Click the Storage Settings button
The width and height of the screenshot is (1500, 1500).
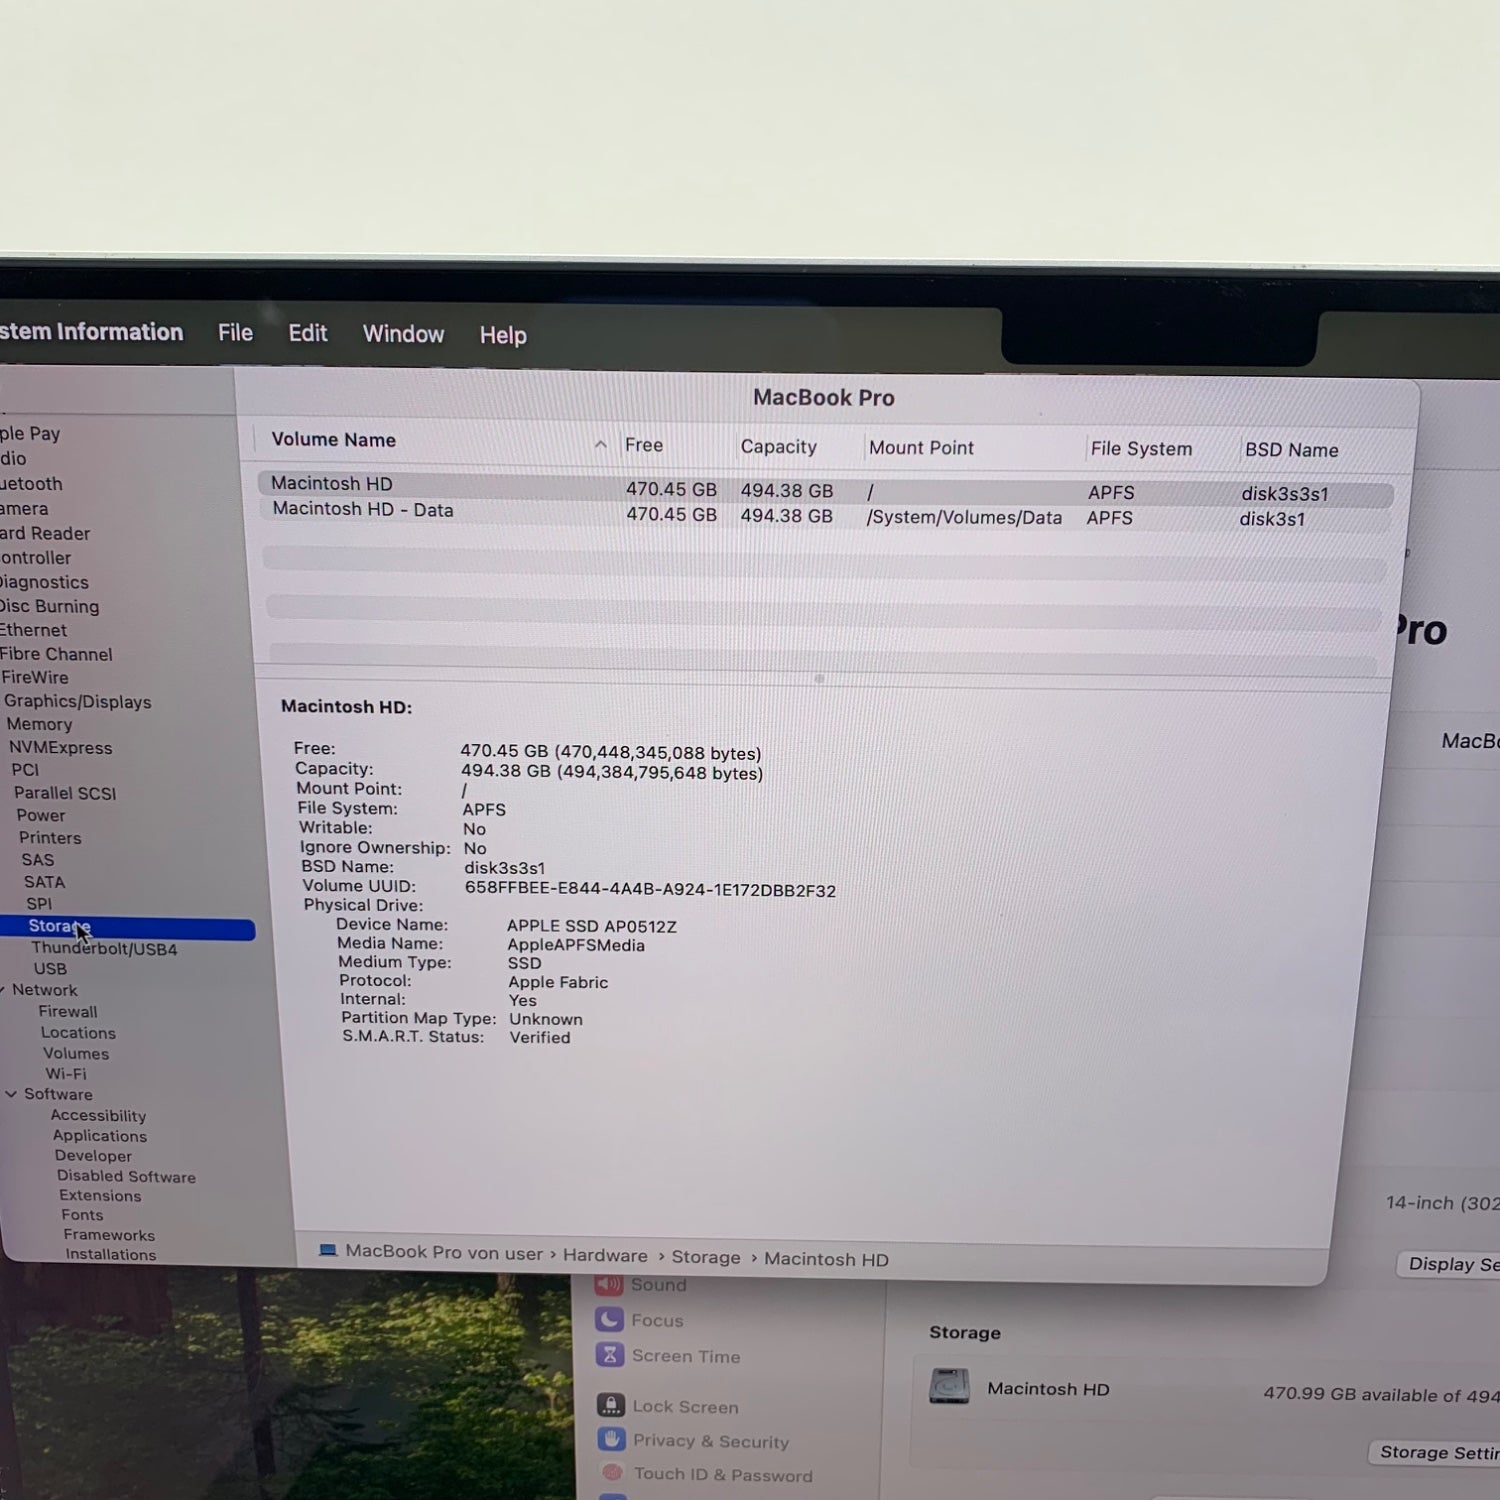(1438, 1452)
